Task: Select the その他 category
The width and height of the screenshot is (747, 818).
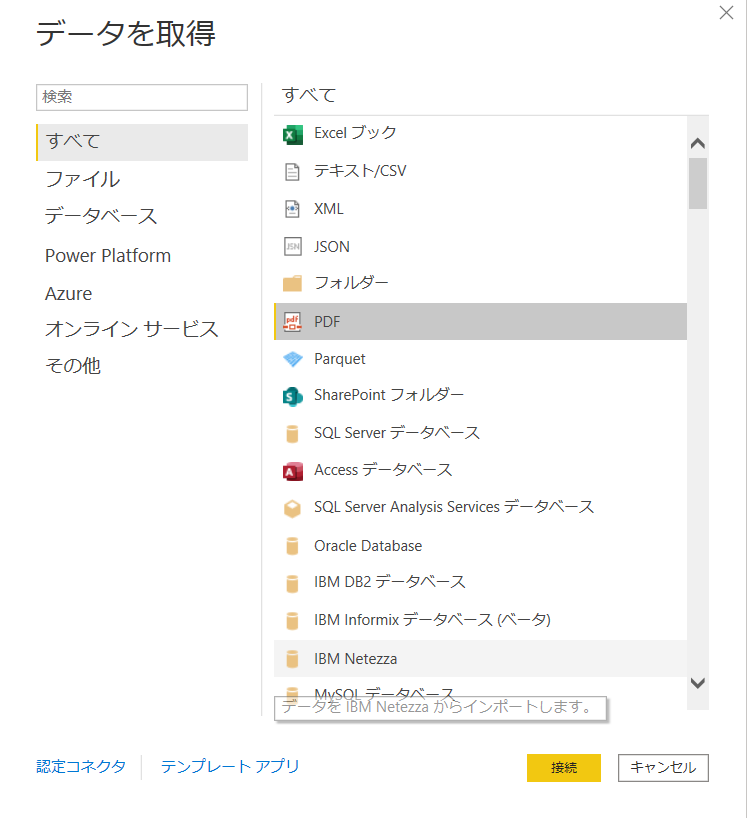Action: tap(73, 366)
